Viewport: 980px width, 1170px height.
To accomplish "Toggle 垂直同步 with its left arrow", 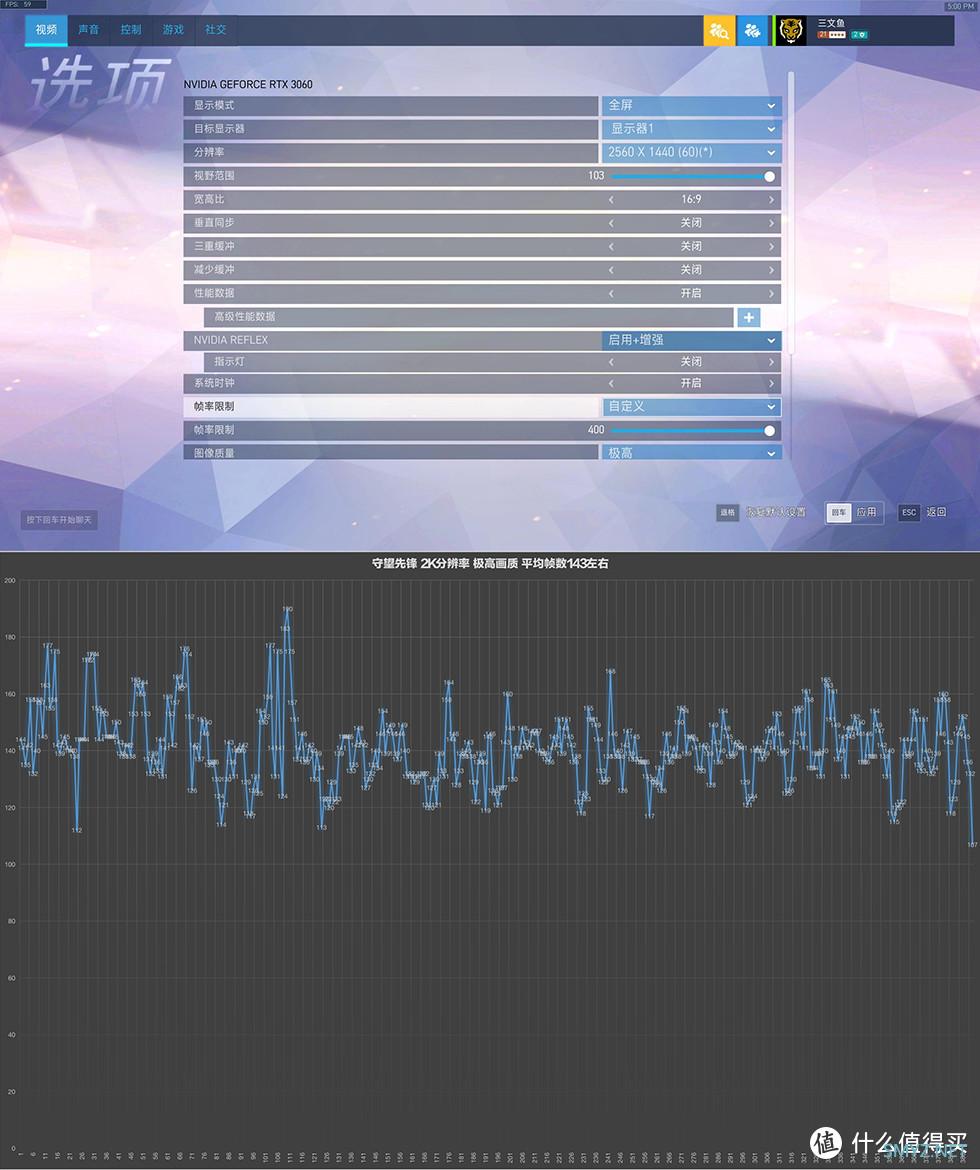I will tap(611, 223).
